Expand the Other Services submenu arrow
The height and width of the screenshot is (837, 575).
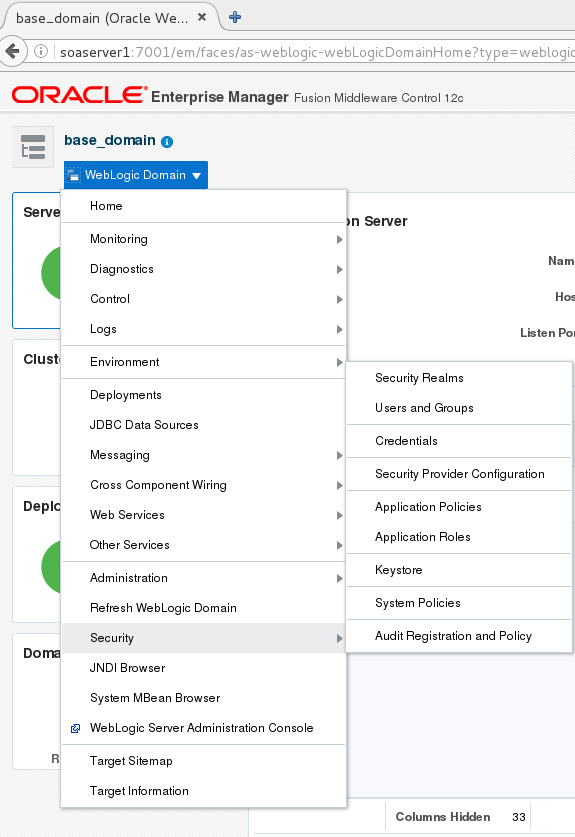339,545
